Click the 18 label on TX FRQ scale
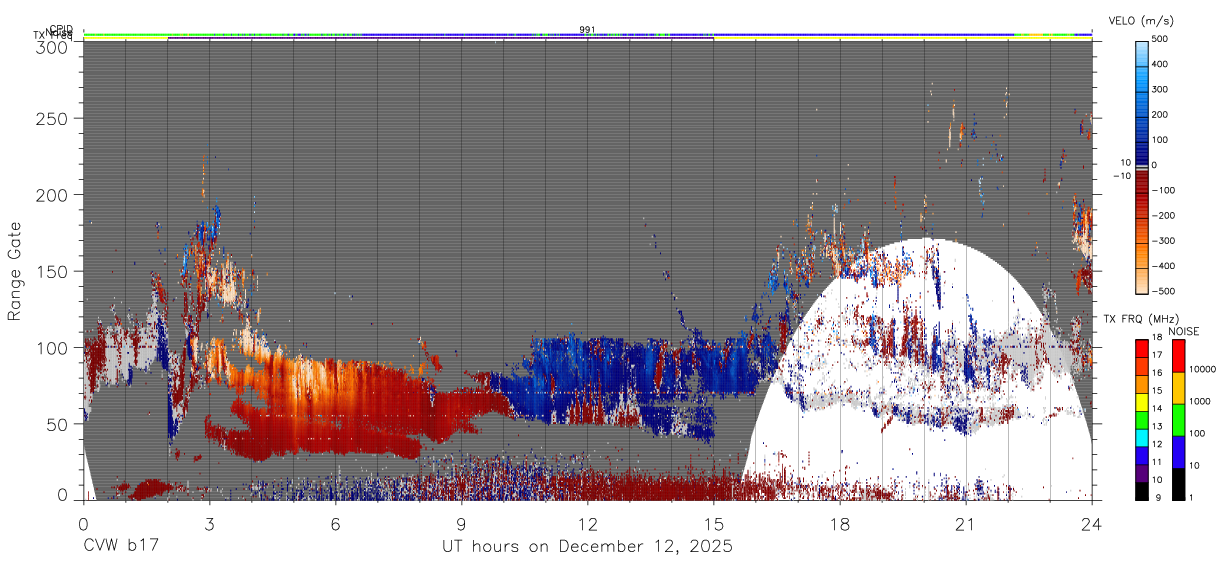The image size is (1228, 567). pos(1157,337)
